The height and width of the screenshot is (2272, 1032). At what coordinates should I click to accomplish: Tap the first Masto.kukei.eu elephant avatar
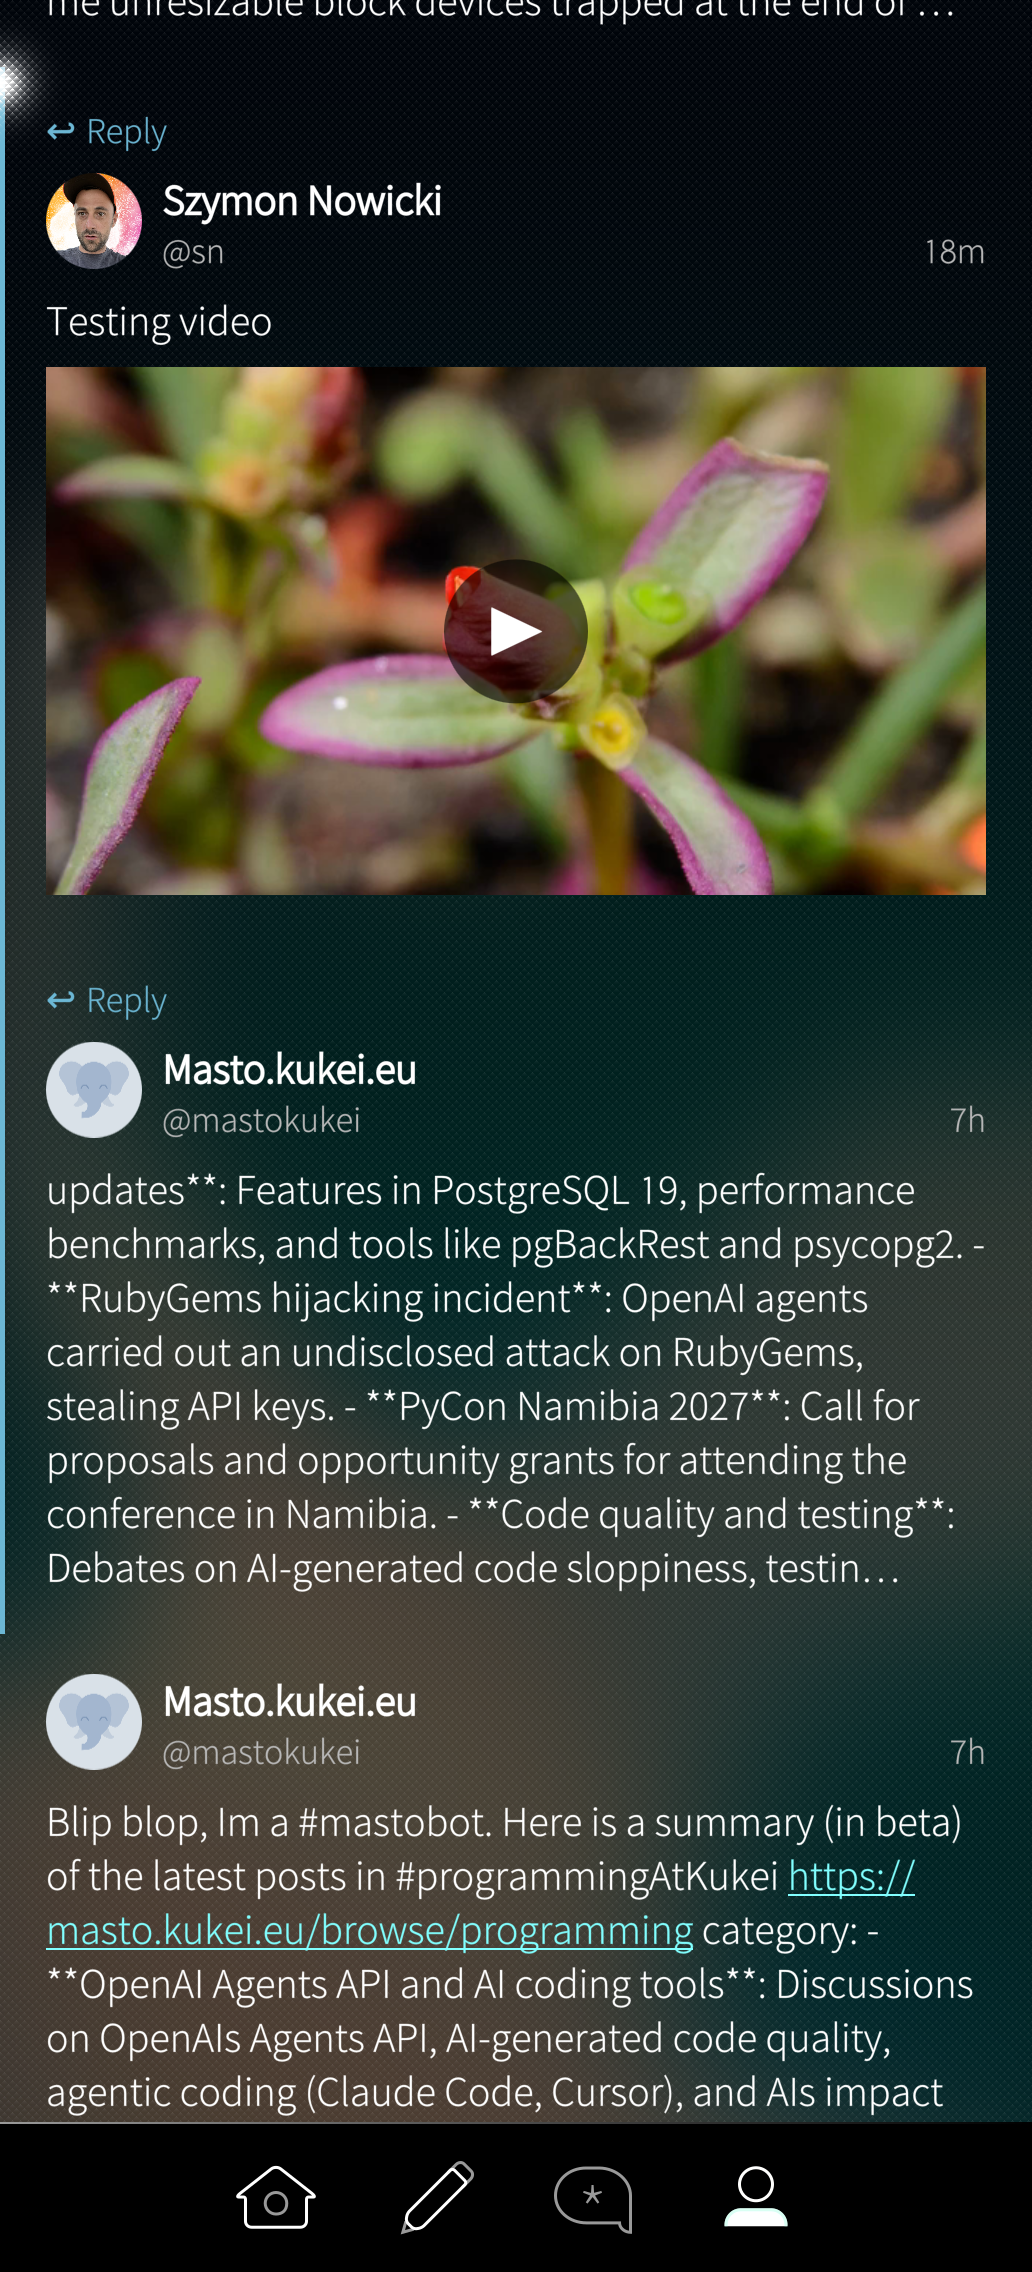[94, 1090]
